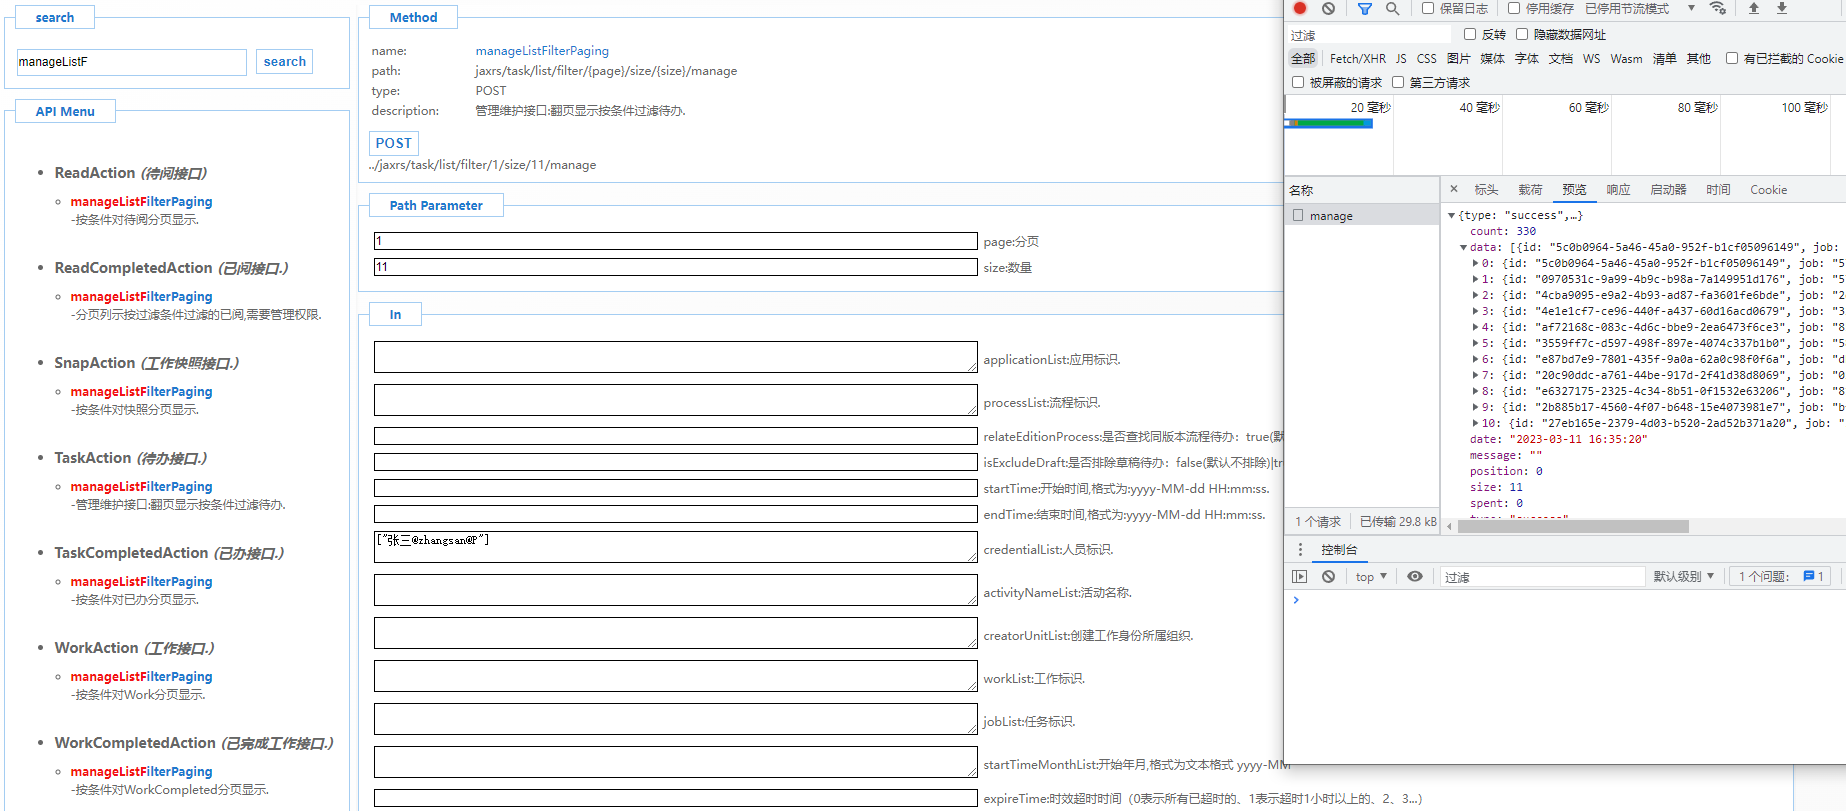Check the 第三方请求 option
The height and width of the screenshot is (811, 1846).
1398,82
